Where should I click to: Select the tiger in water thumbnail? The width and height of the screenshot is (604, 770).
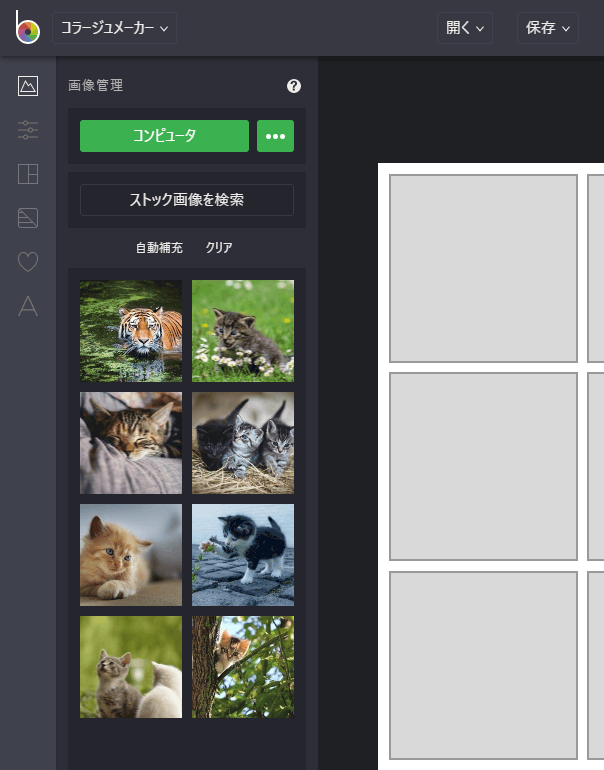(131, 331)
